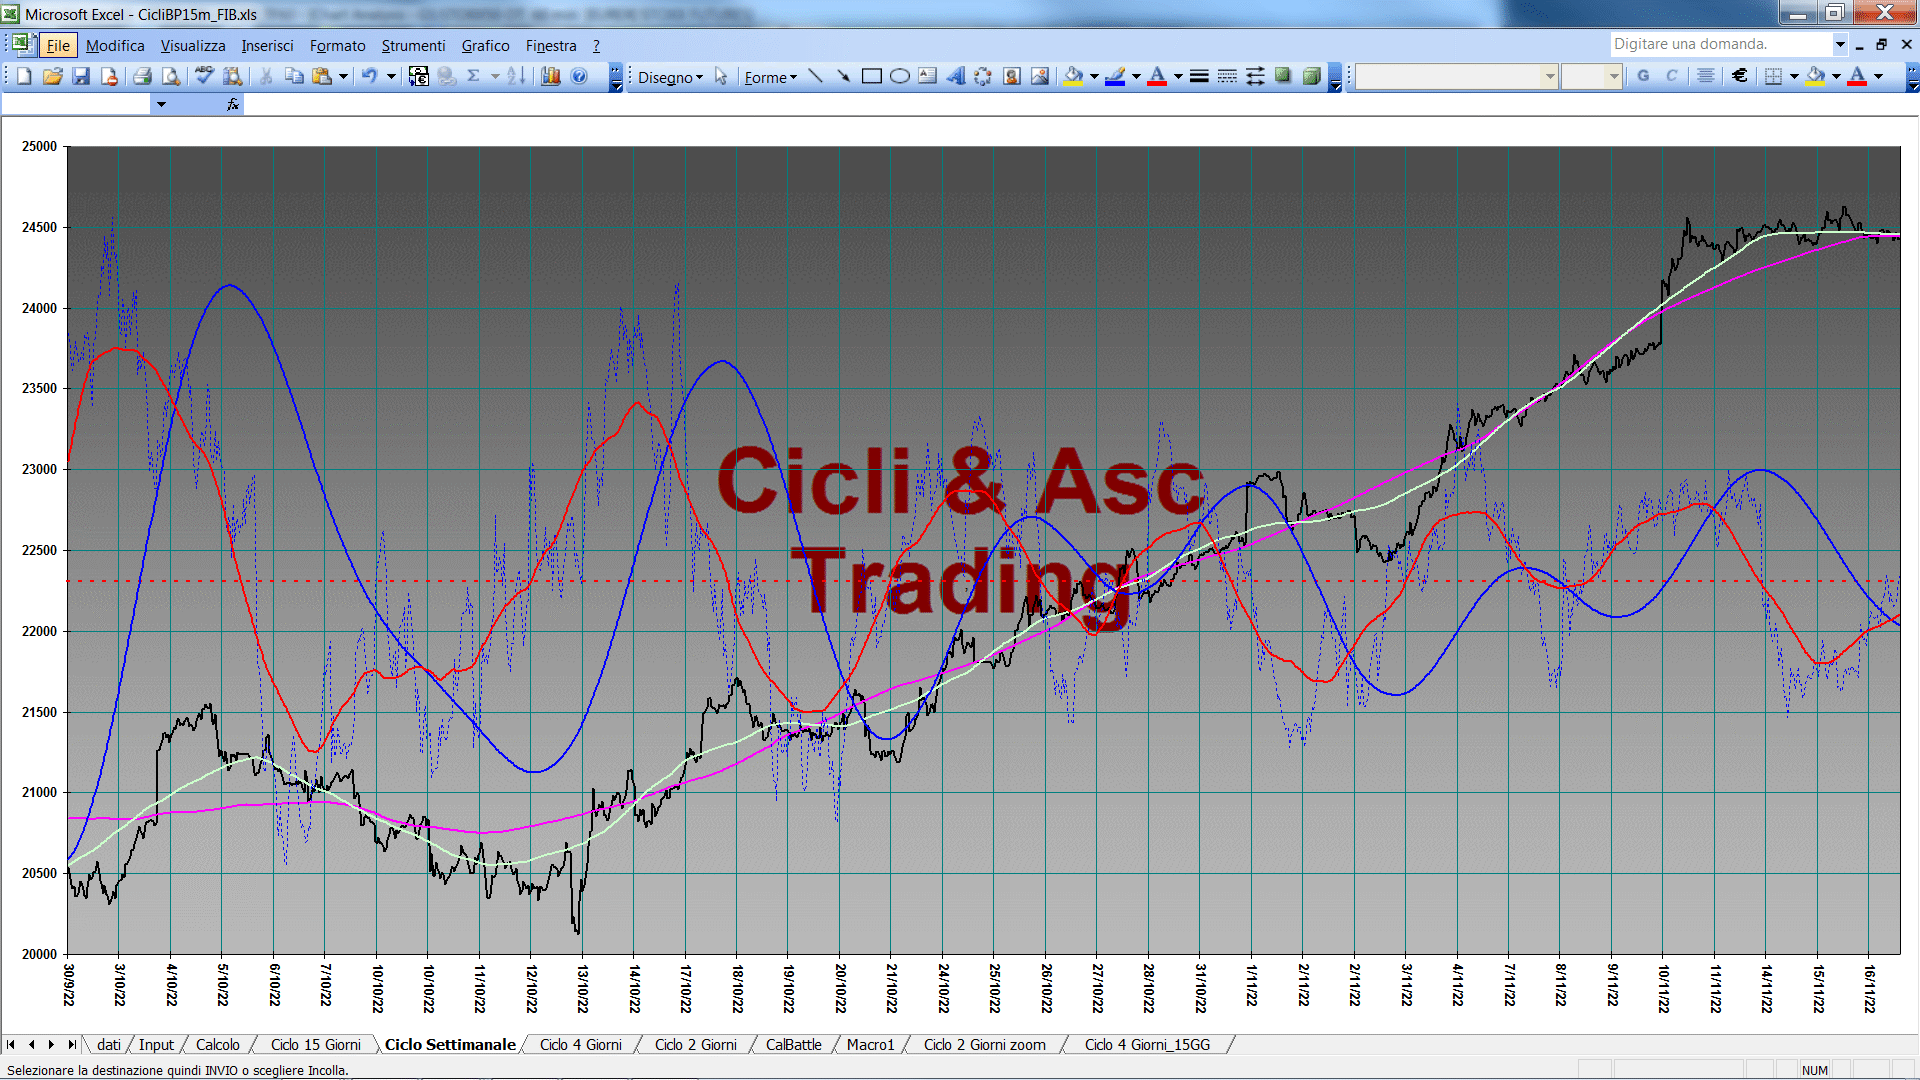Open the Font size combo box

point(1591,76)
